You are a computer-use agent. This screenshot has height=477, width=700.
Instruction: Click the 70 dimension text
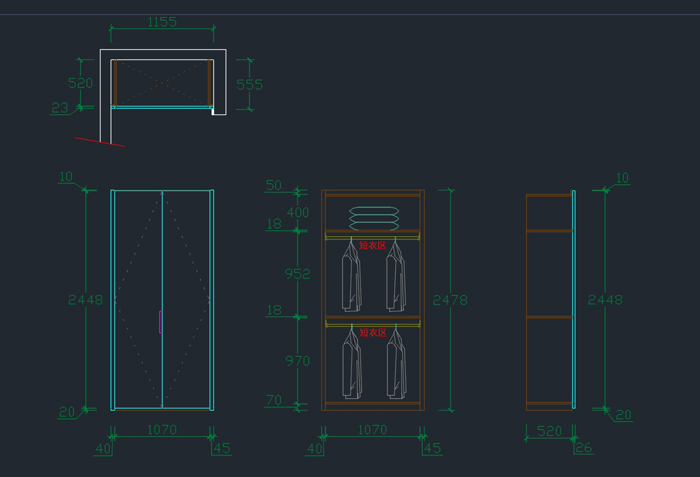click(274, 400)
